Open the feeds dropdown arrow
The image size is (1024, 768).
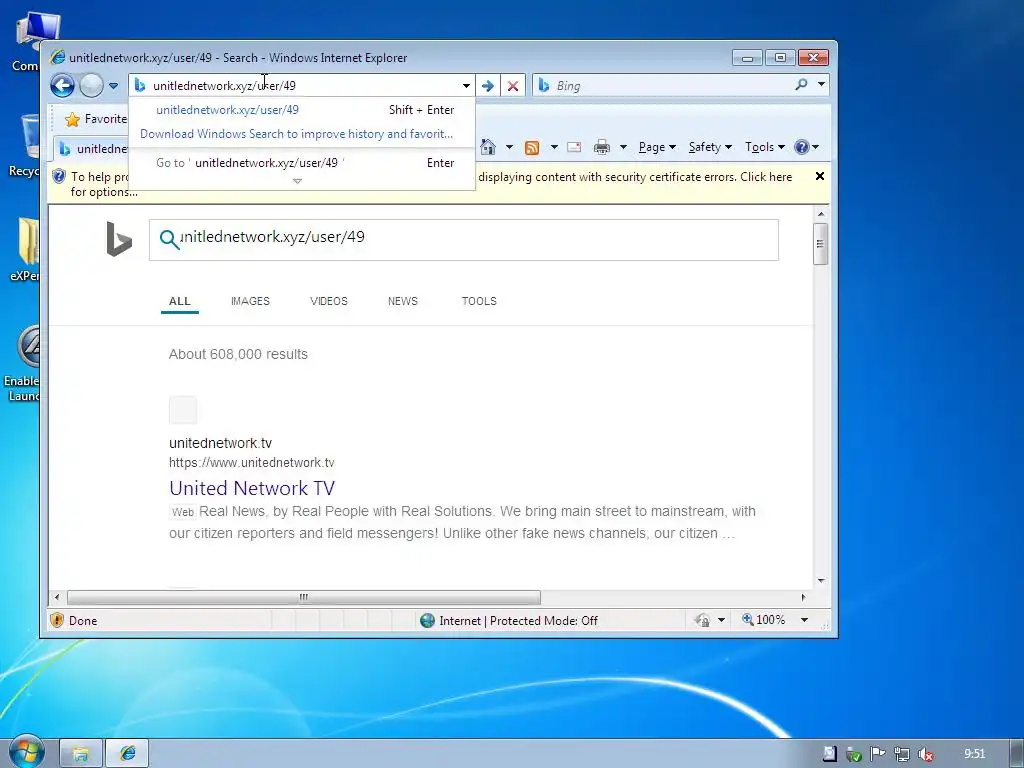coord(554,147)
